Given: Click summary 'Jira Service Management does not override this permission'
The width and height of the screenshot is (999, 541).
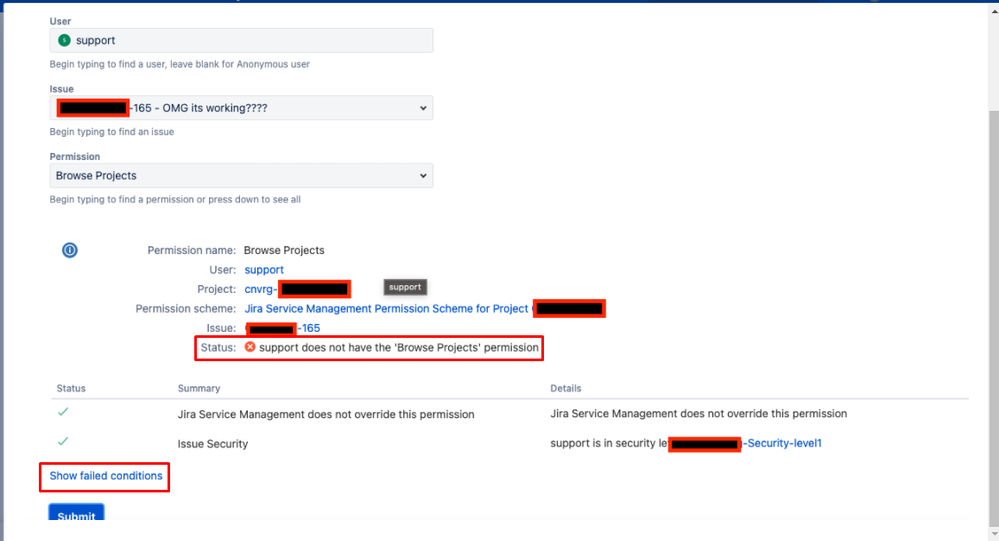Looking at the screenshot, I should point(326,414).
